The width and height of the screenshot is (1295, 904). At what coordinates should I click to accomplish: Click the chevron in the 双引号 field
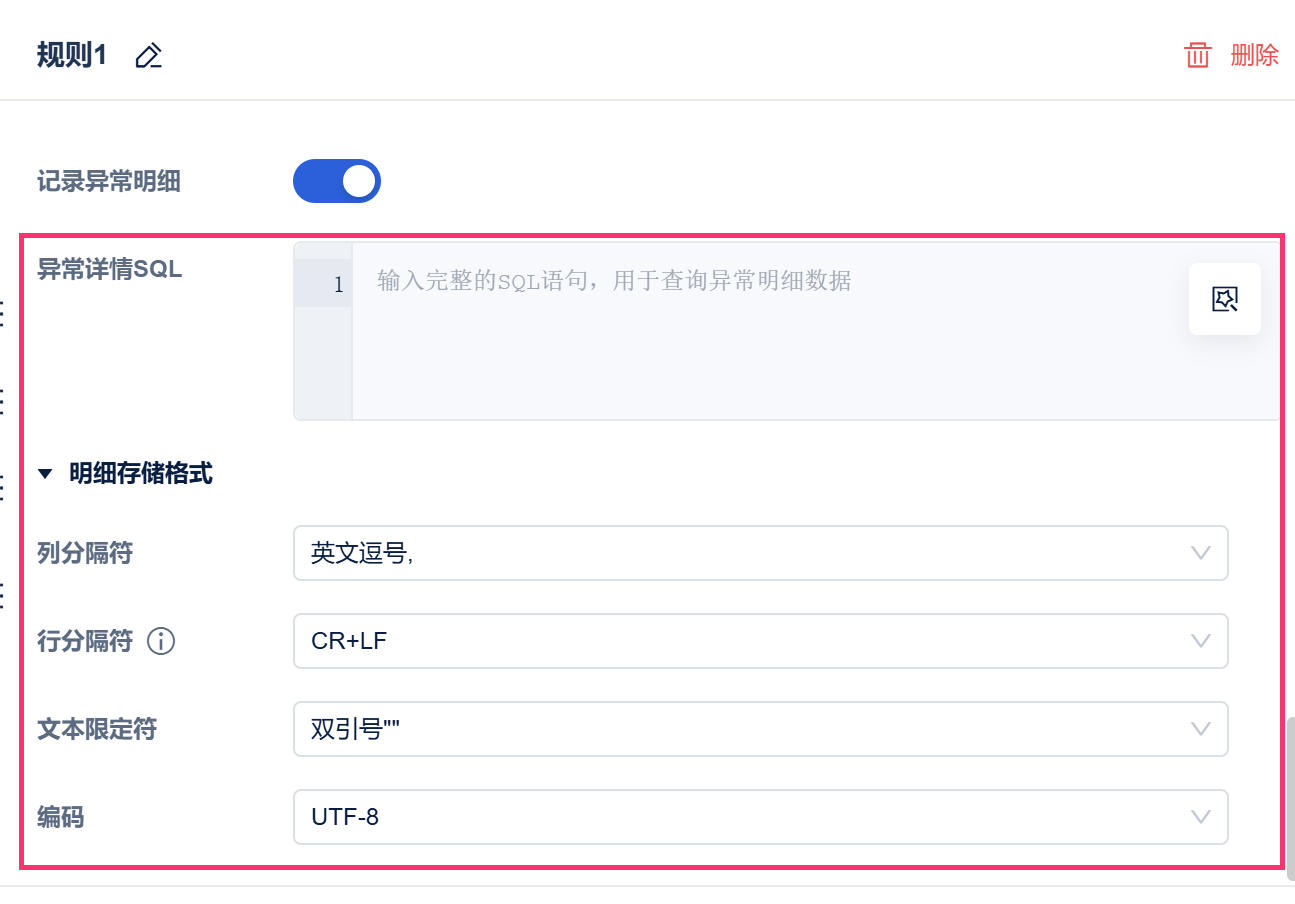[x=1201, y=729]
